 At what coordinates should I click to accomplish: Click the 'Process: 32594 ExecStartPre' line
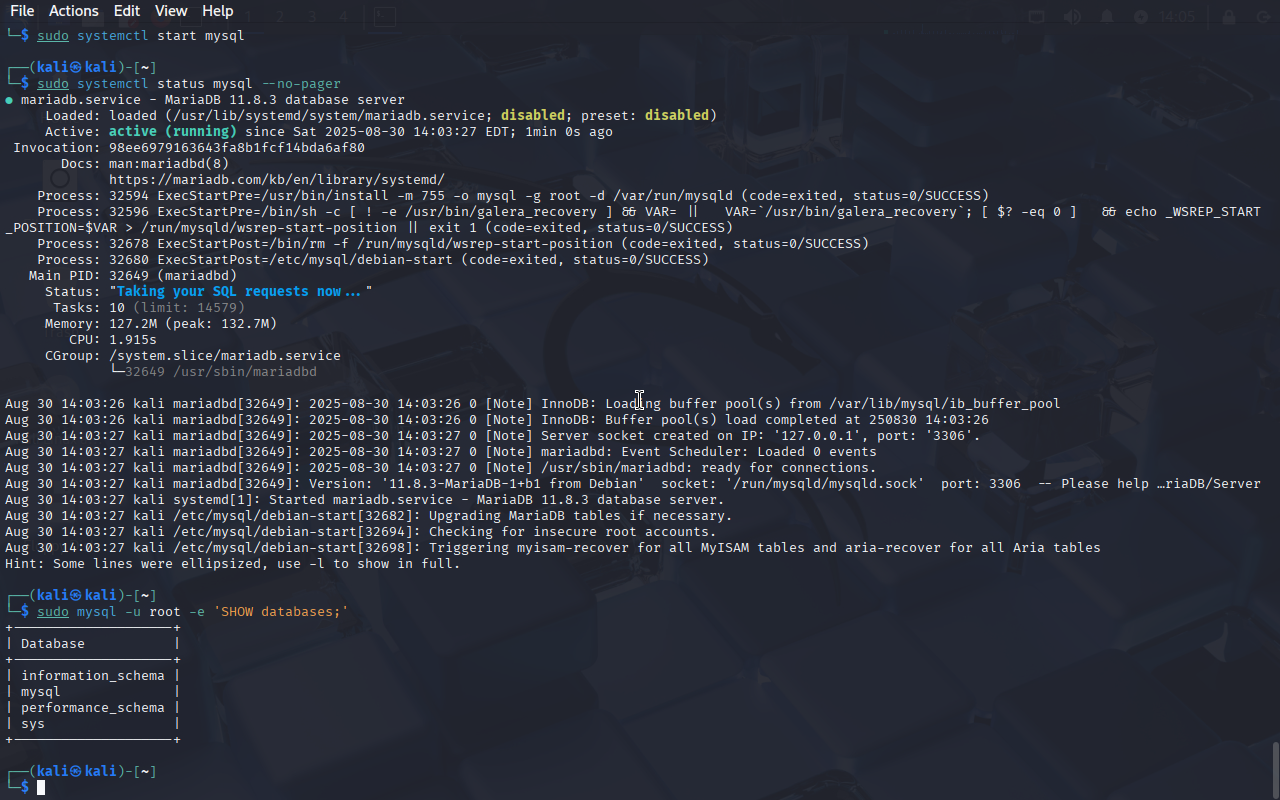click(513, 196)
